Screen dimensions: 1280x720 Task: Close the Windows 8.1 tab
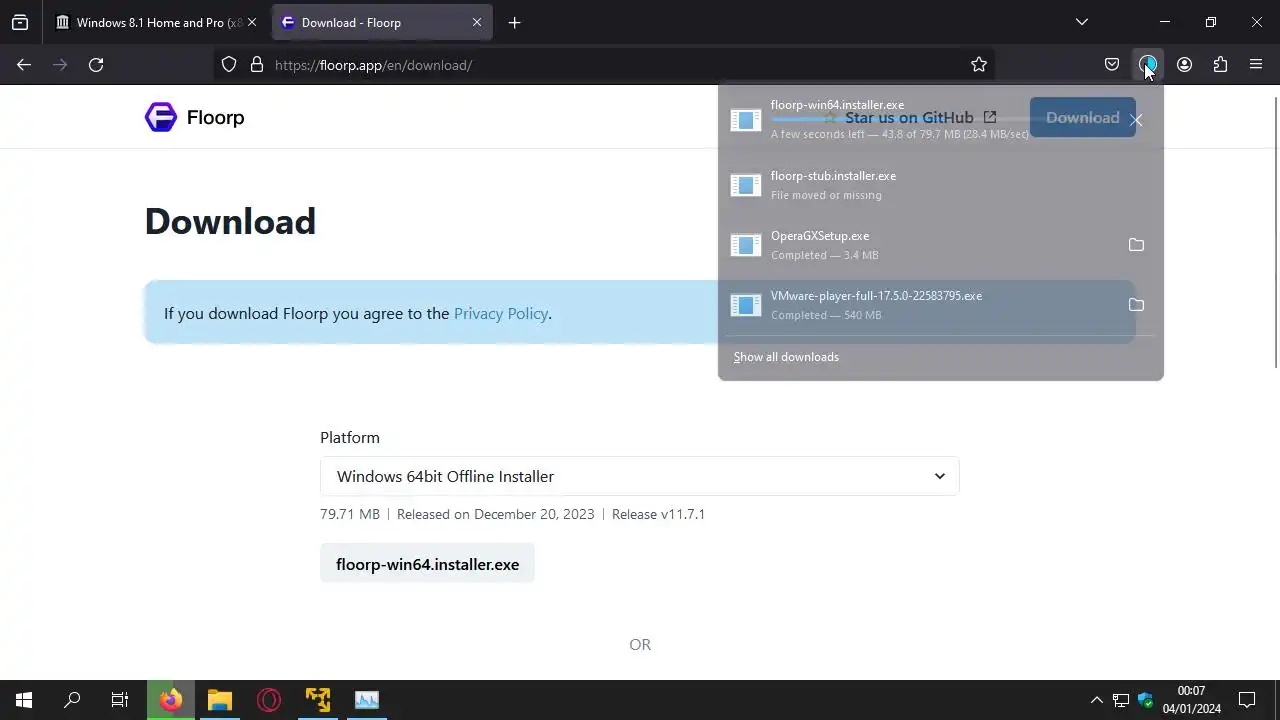(251, 22)
